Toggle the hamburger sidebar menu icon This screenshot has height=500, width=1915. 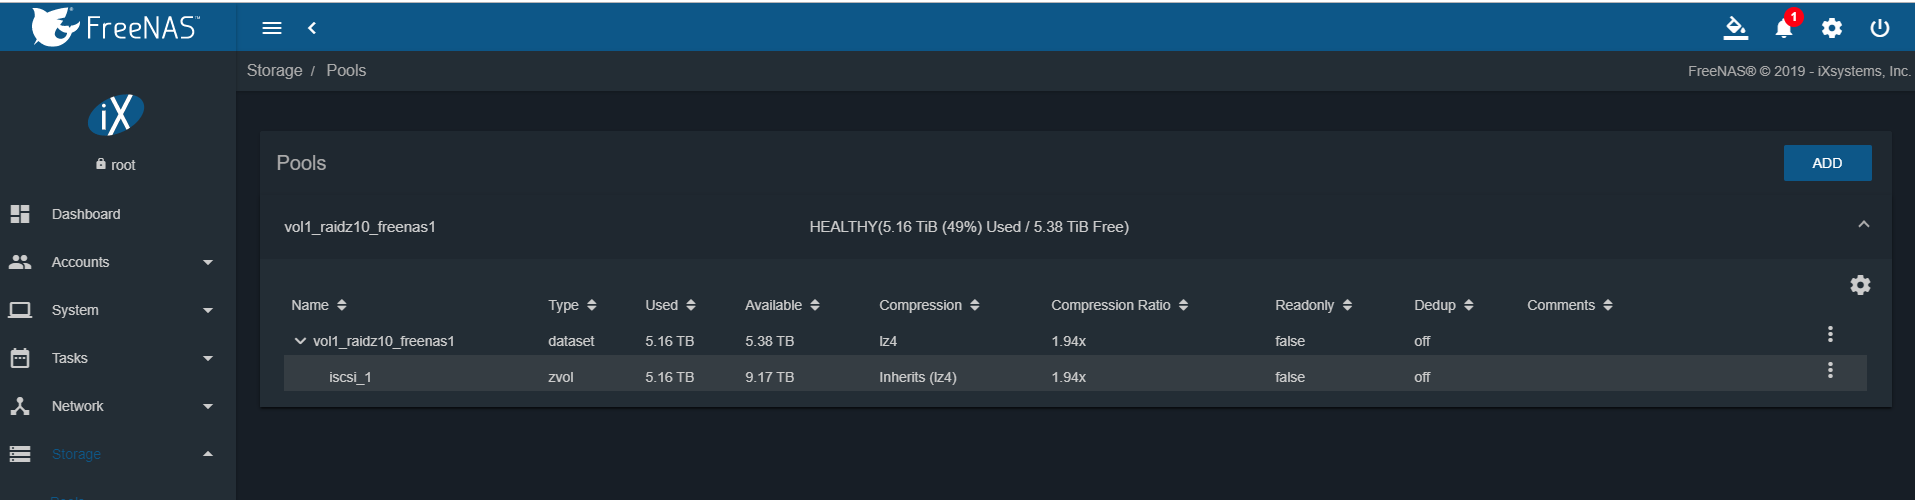(x=272, y=28)
